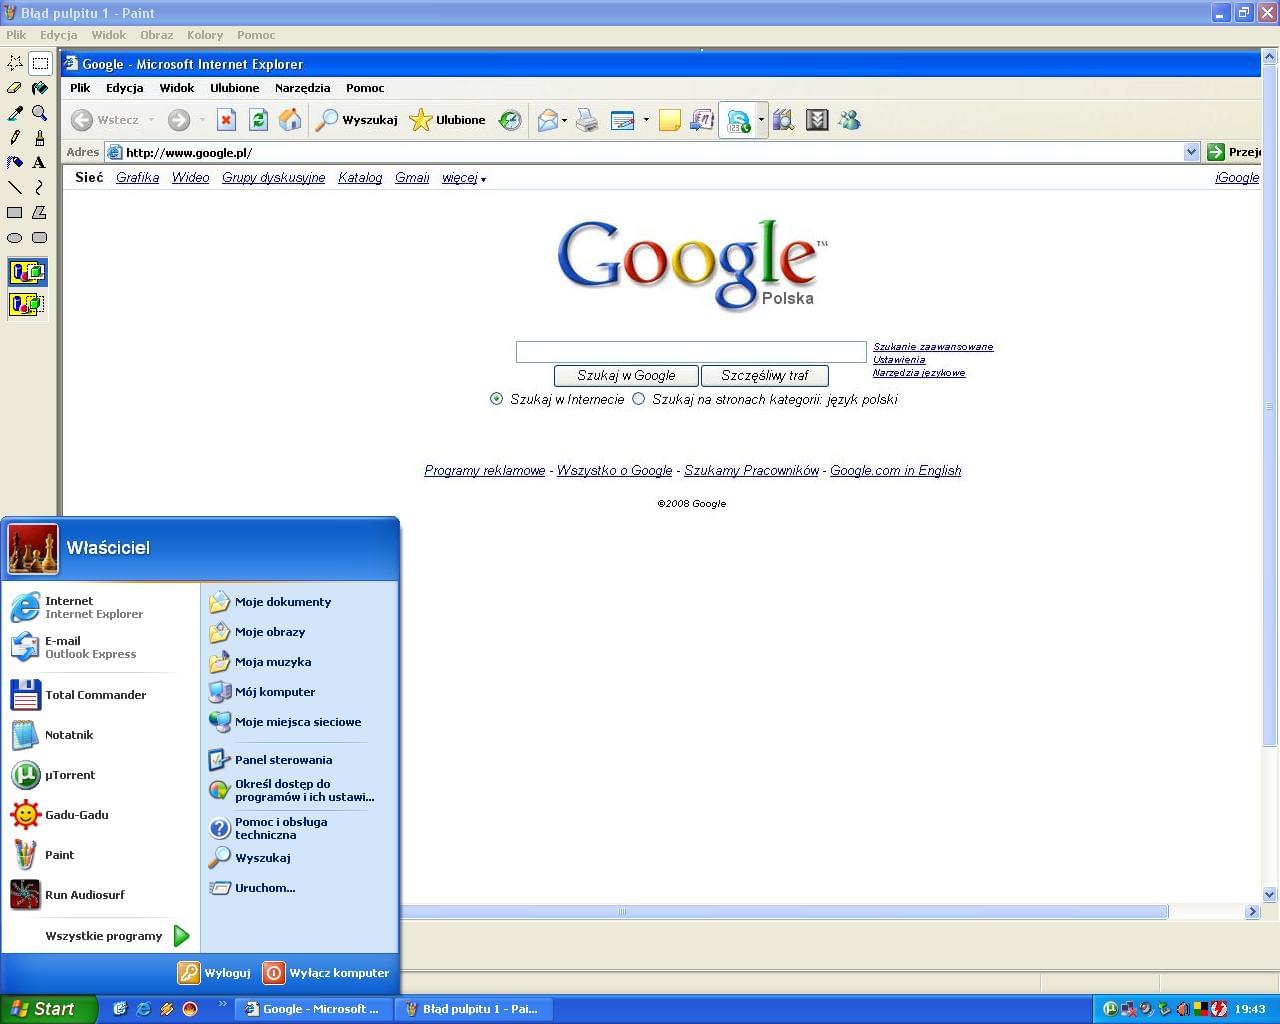Choose the Ellipse shape tool
Image resolution: width=1280 pixels, height=1024 pixels.
(15, 238)
